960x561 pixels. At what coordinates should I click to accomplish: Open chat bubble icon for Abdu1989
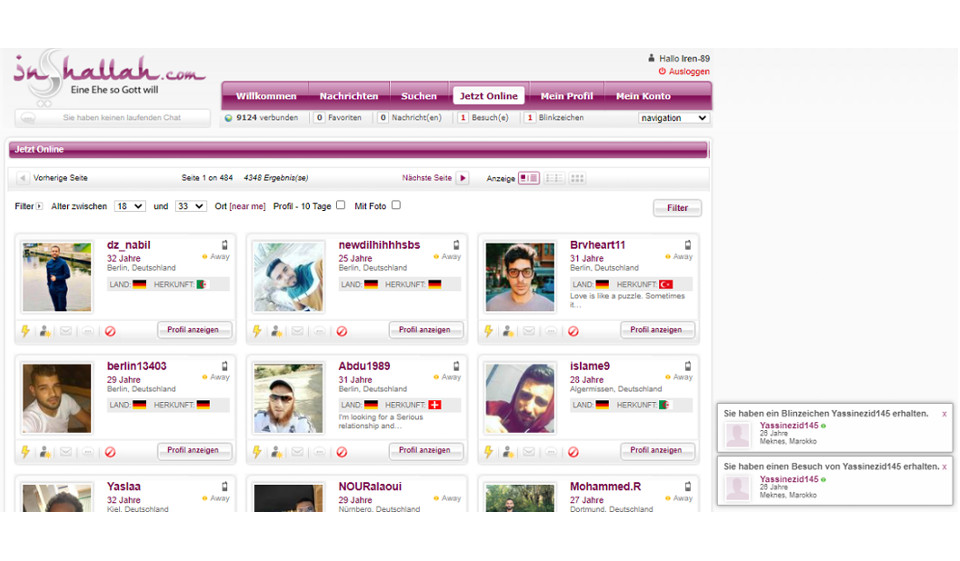coord(318,452)
